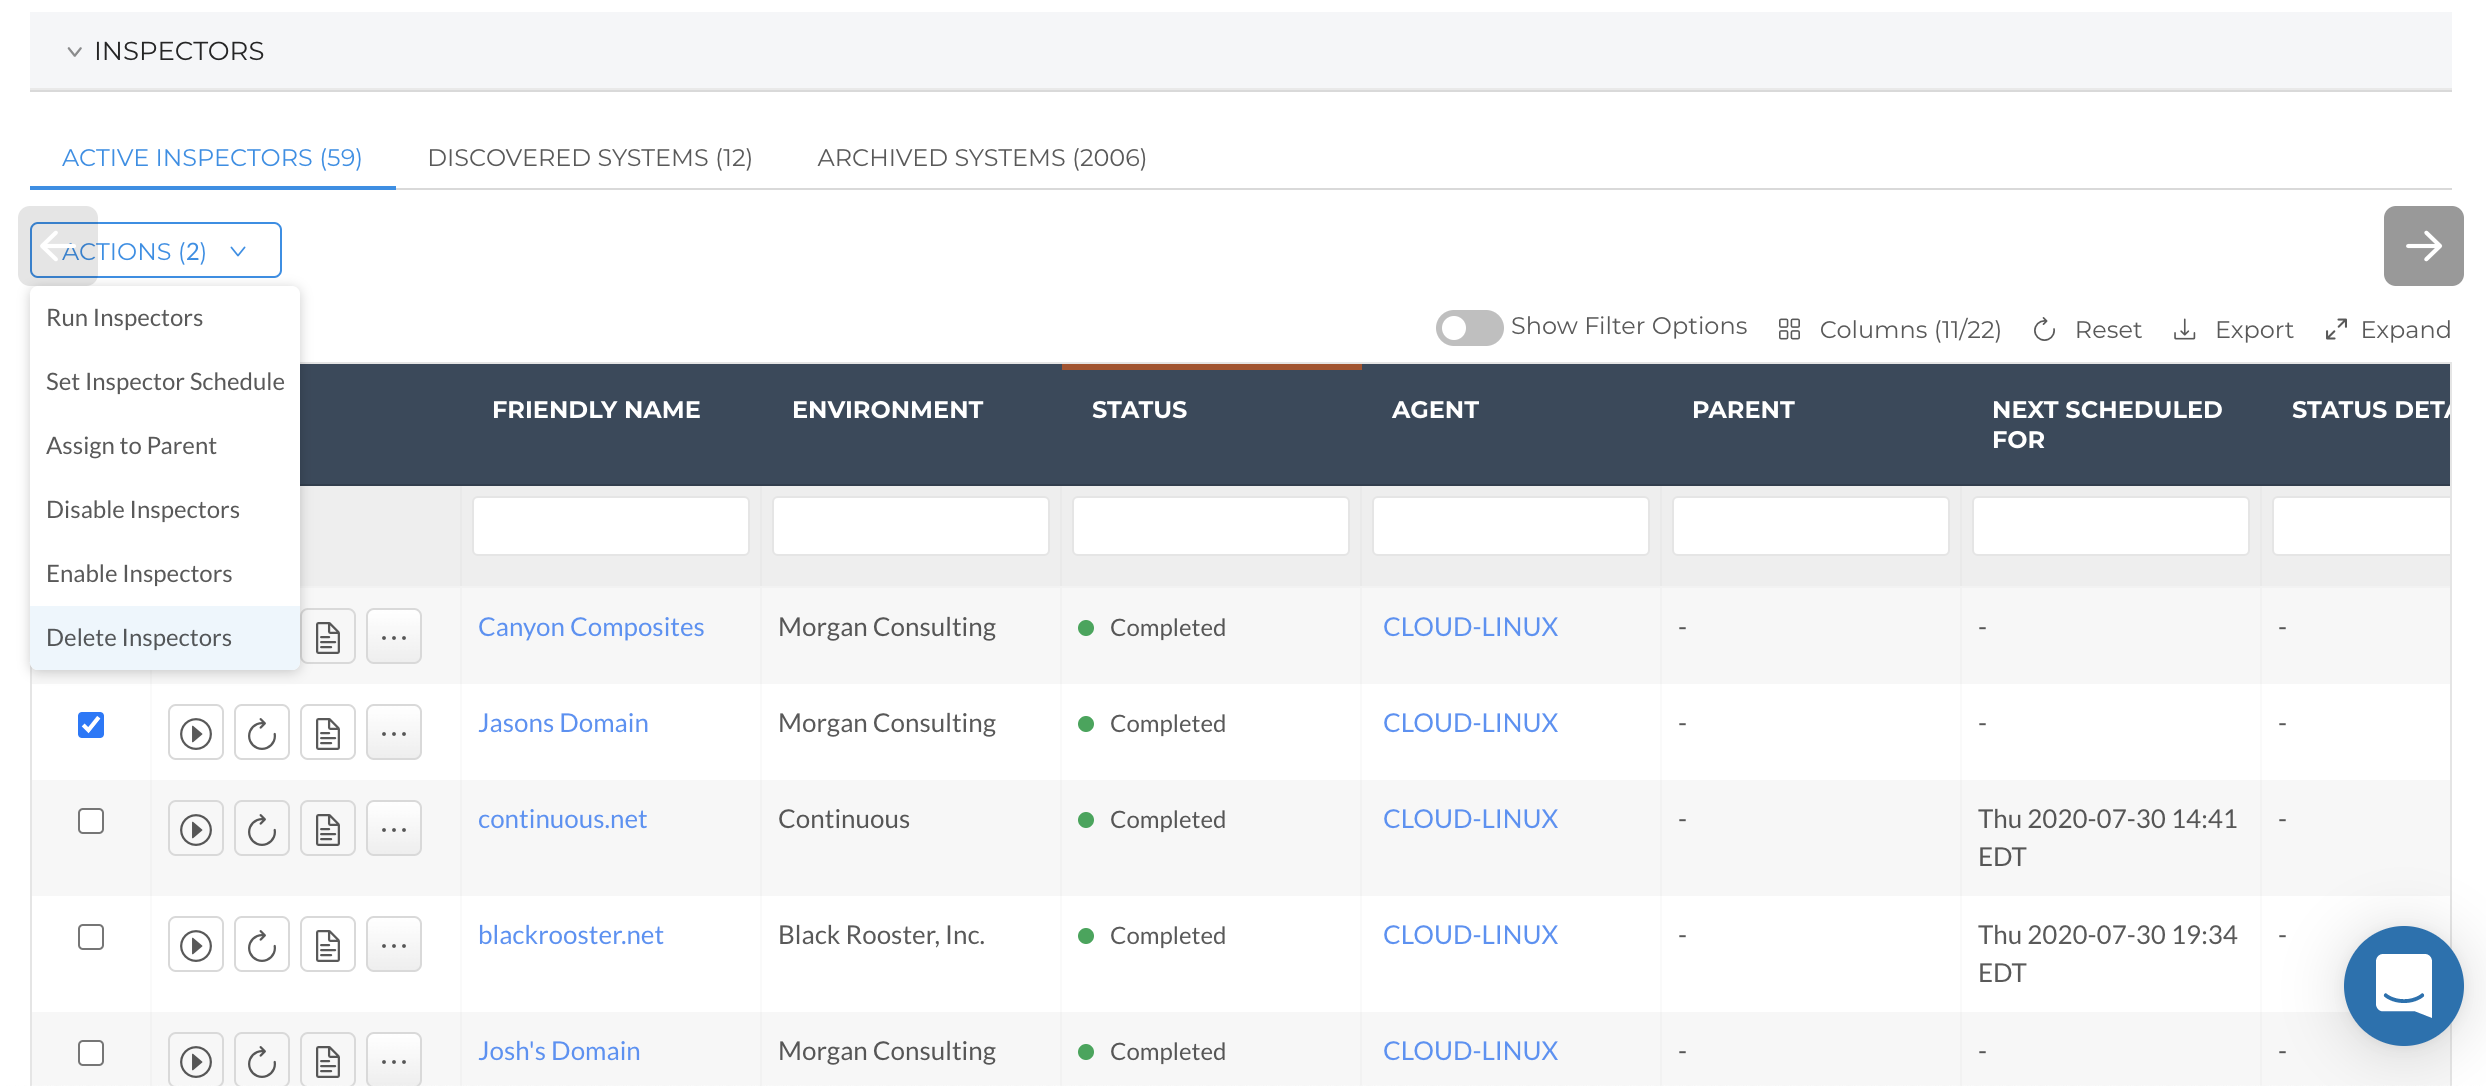
Task: Sort by FRIENDLY NAME column header
Action: (596, 410)
